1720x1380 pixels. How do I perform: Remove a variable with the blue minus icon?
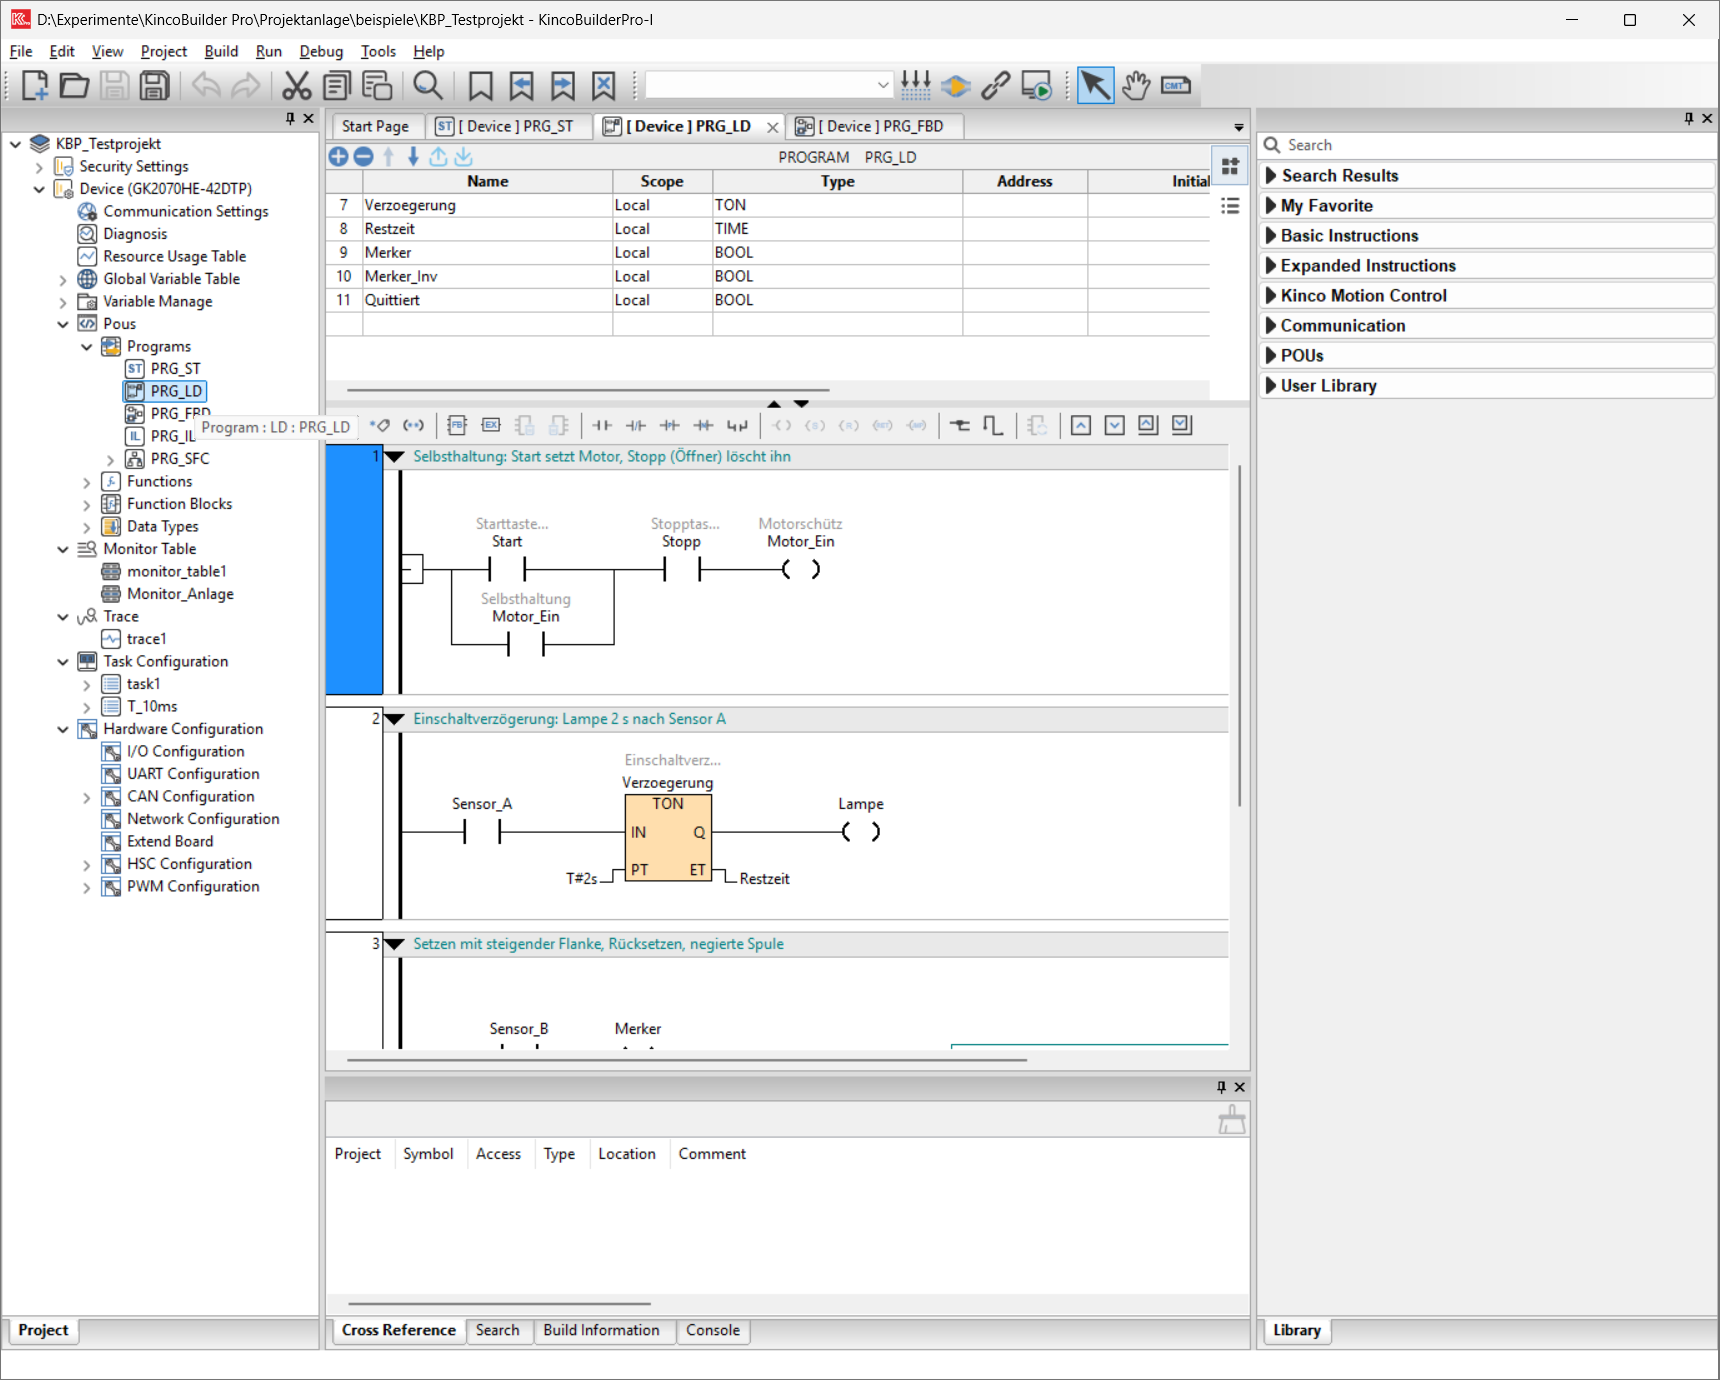pos(364,157)
